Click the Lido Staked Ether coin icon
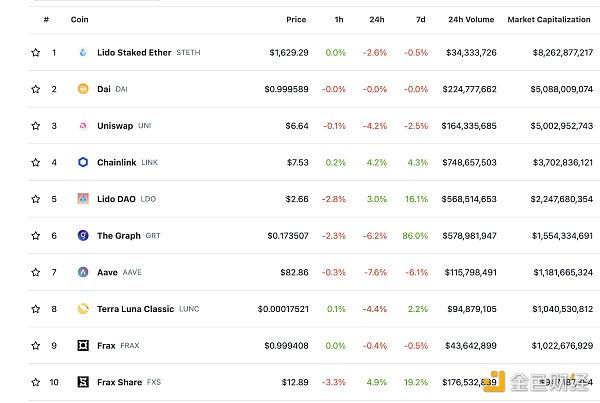The width and height of the screenshot is (600, 403). point(83,52)
